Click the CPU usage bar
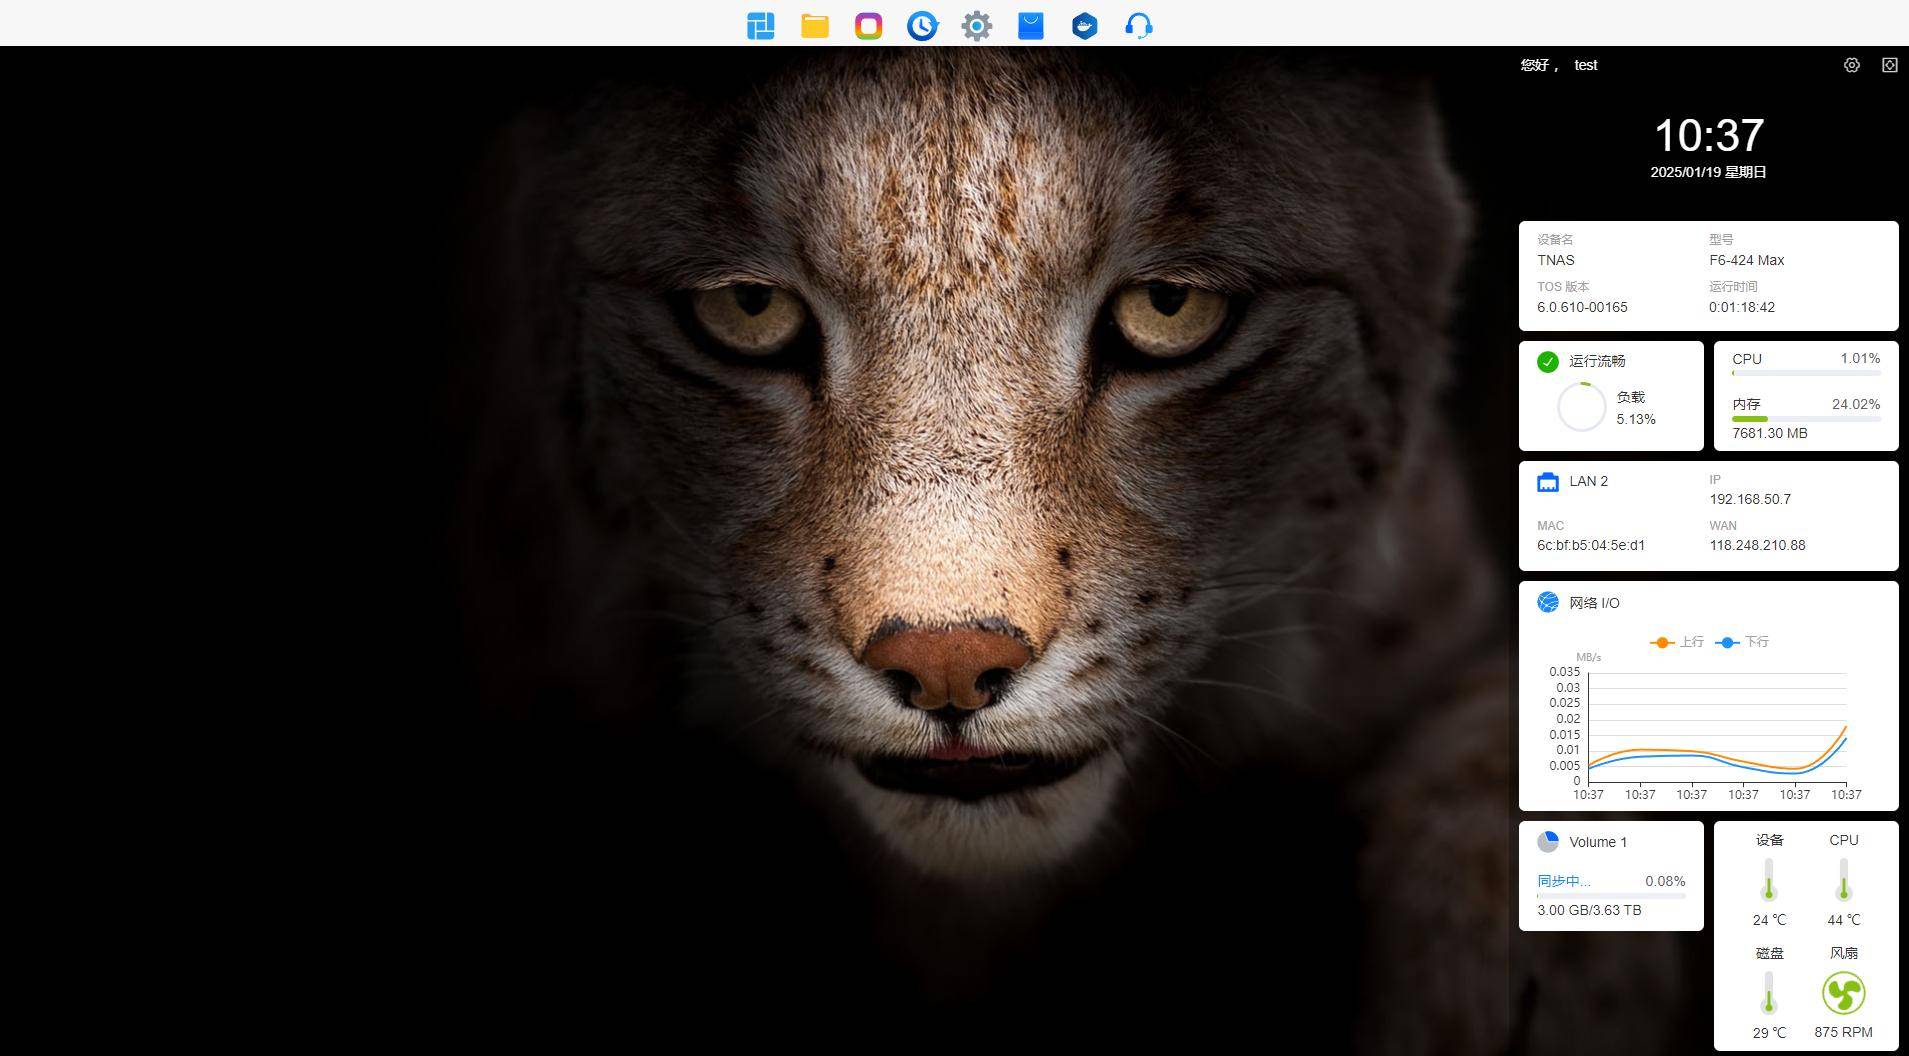Screen dimensions: 1909x1056 1806,373
